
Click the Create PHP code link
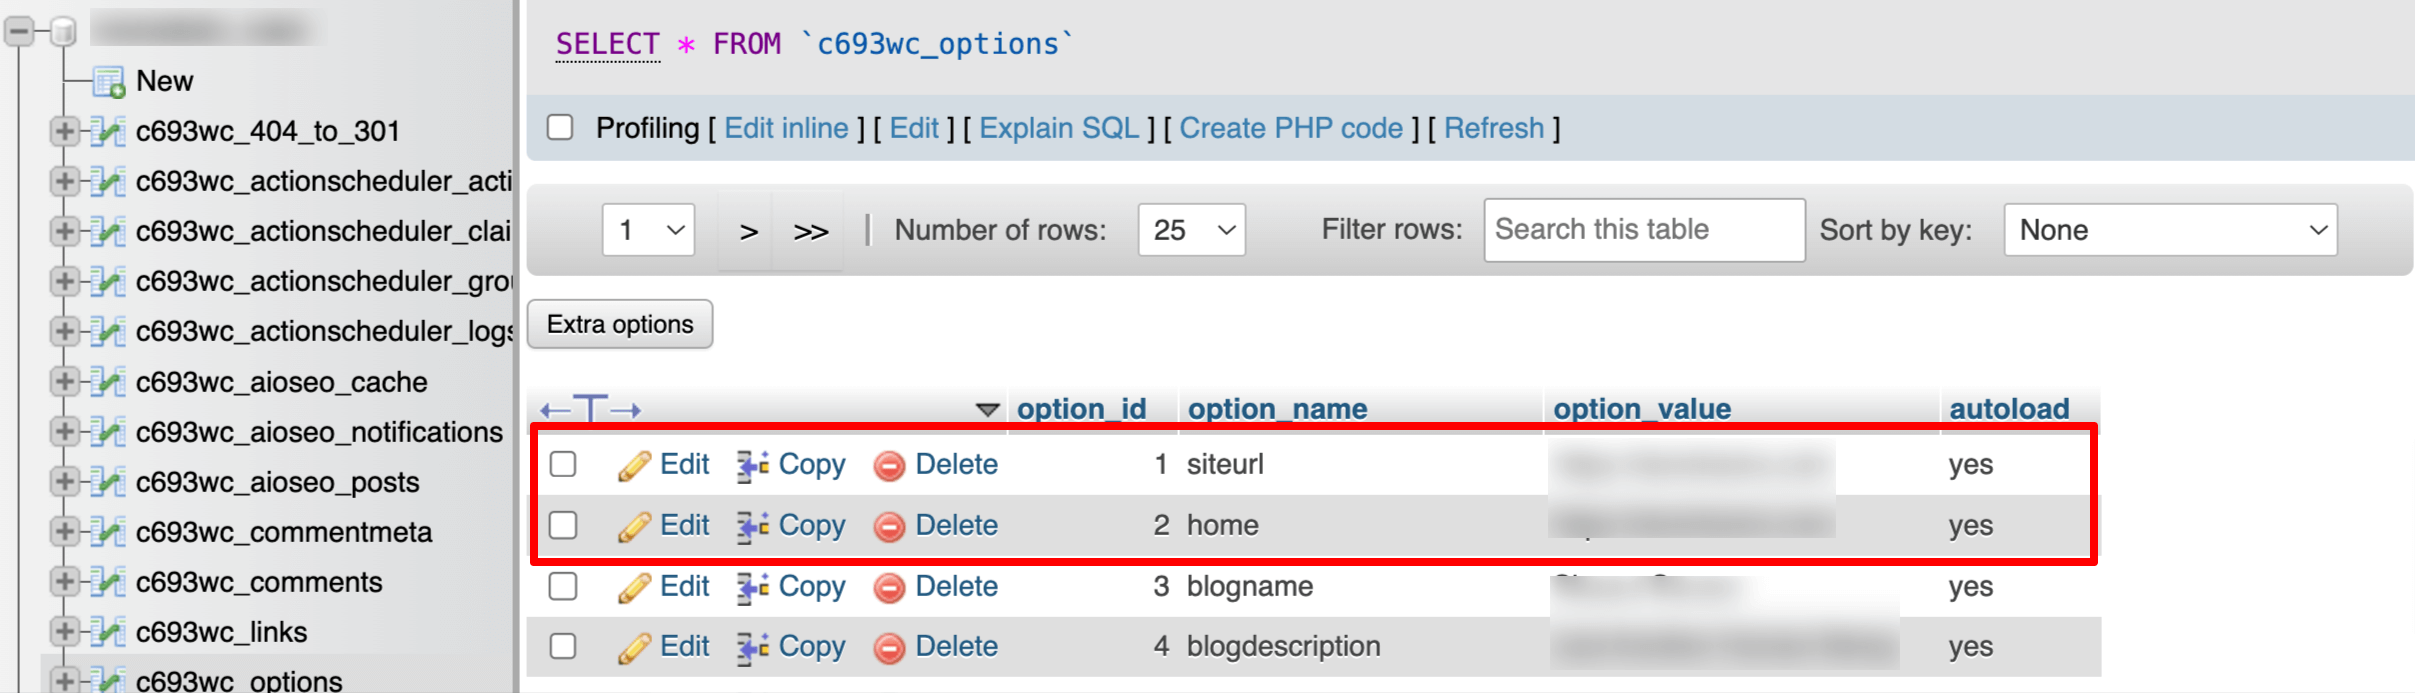click(x=1291, y=128)
